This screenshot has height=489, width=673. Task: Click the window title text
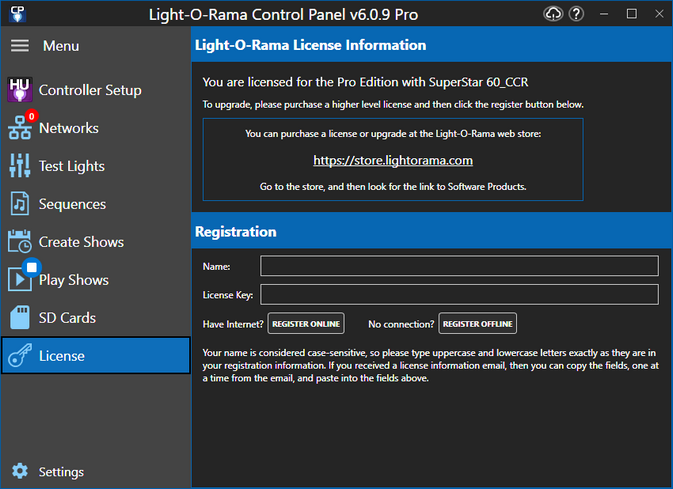283,14
